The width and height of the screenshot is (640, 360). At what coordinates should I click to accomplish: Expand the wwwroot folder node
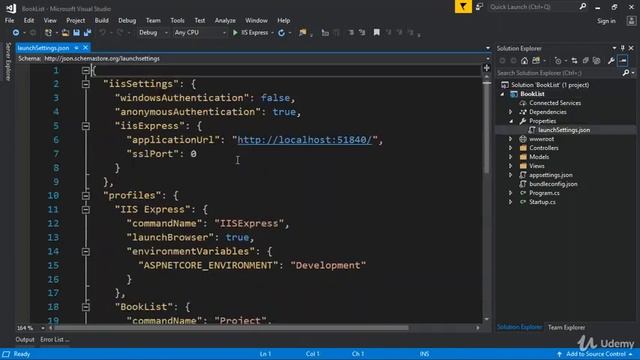(x=510, y=139)
